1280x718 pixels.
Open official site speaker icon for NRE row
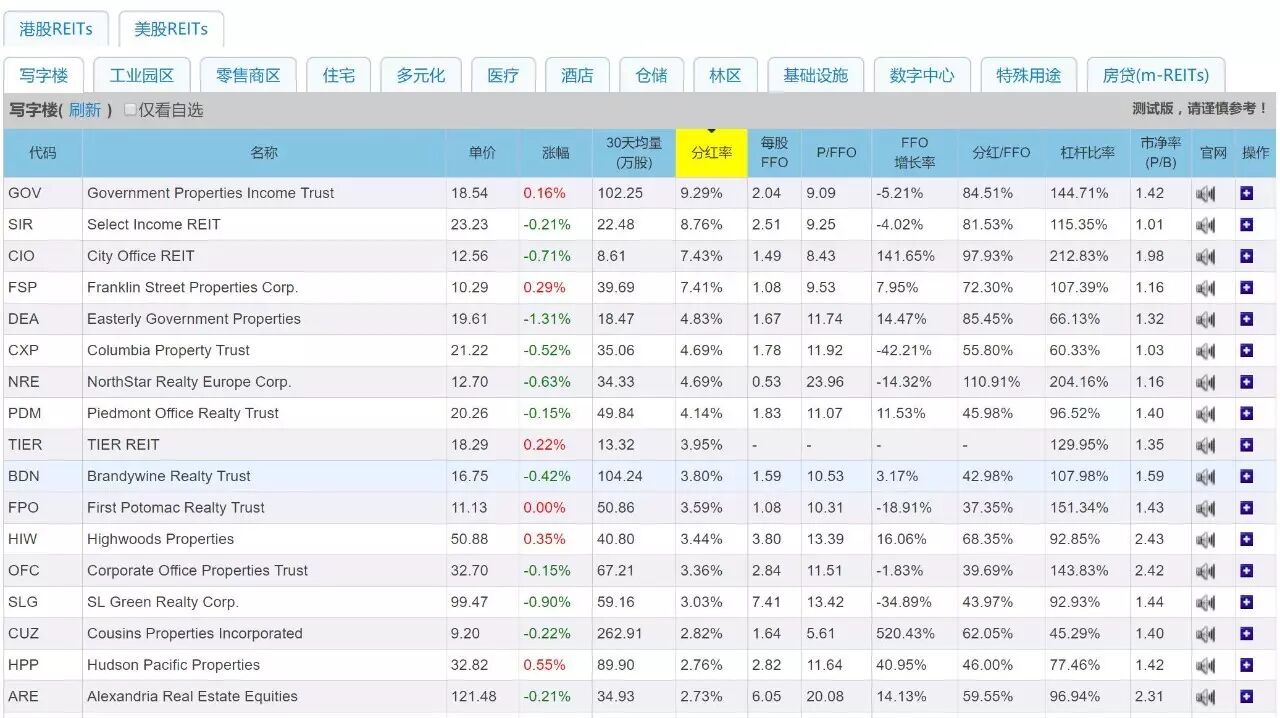click(x=1206, y=383)
